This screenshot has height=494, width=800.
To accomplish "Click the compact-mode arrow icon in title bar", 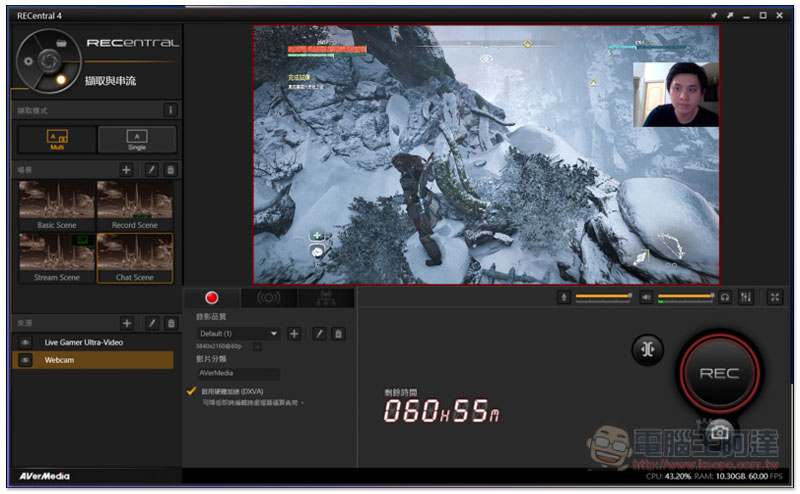I will (x=730, y=15).
